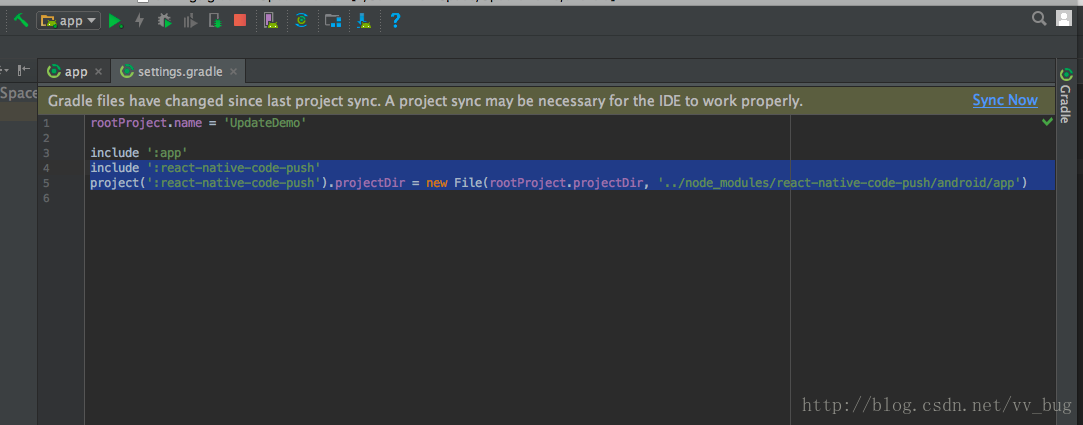Image resolution: width=1083 pixels, height=425 pixels.
Task: Attach debugger to Android process
Action: [215, 21]
